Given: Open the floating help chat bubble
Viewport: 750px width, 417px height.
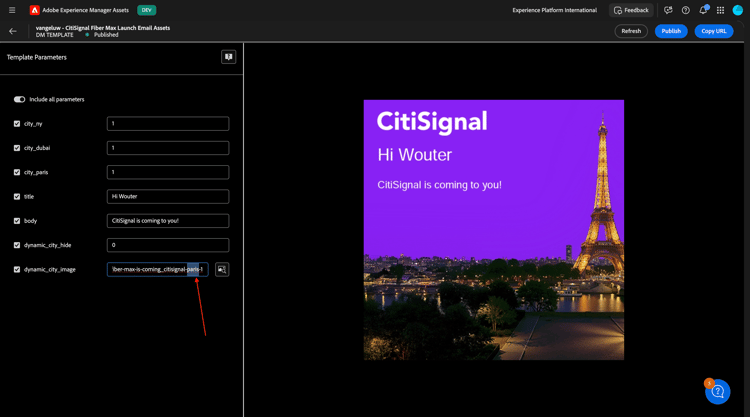Looking at the screenshot, I should [x=717, y=392].
